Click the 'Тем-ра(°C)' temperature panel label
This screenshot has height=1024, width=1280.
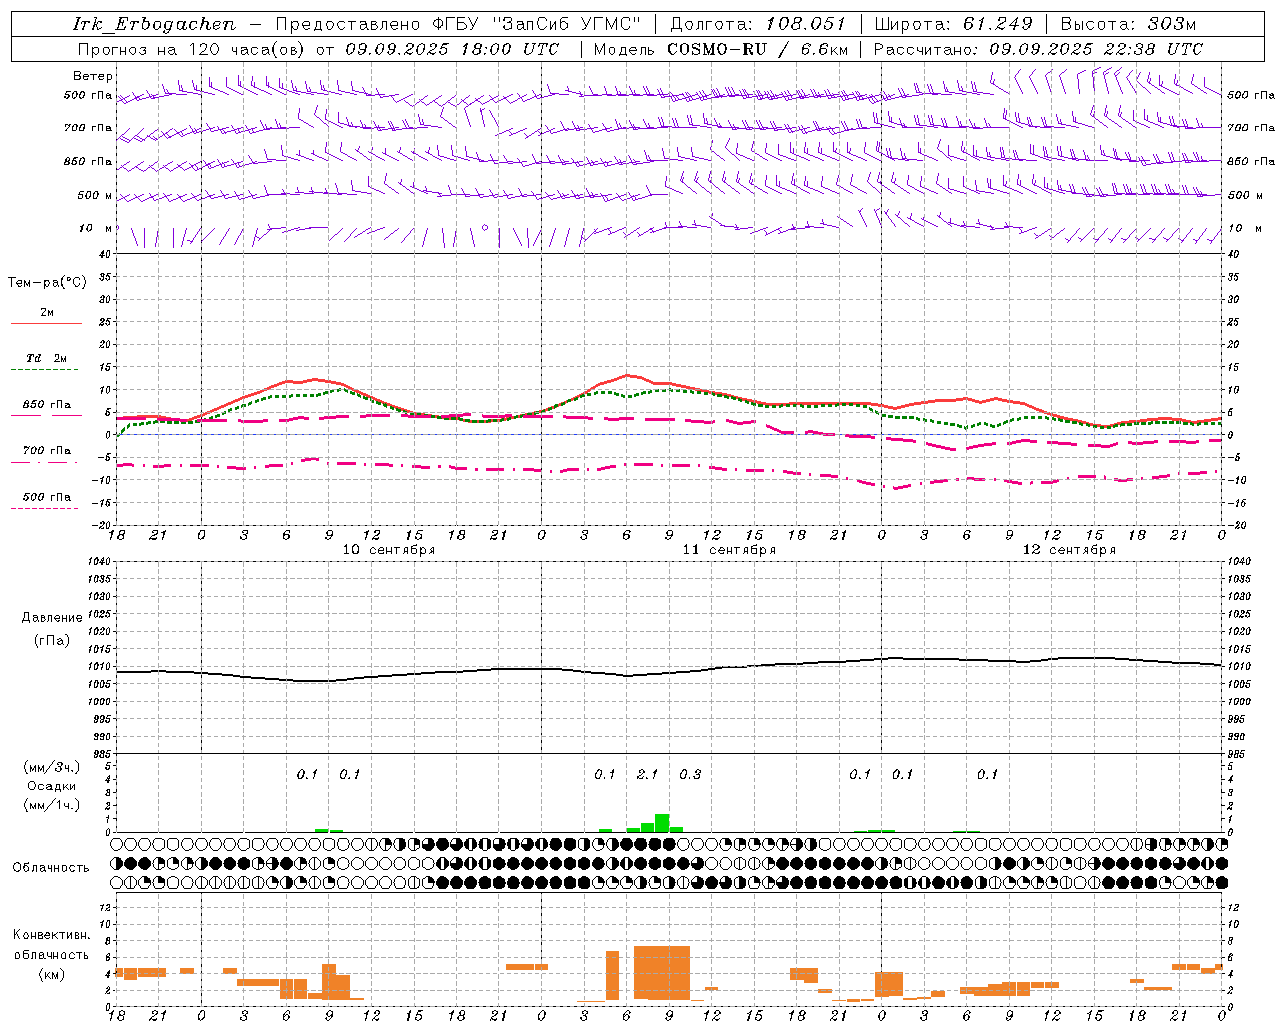[47, 283]
